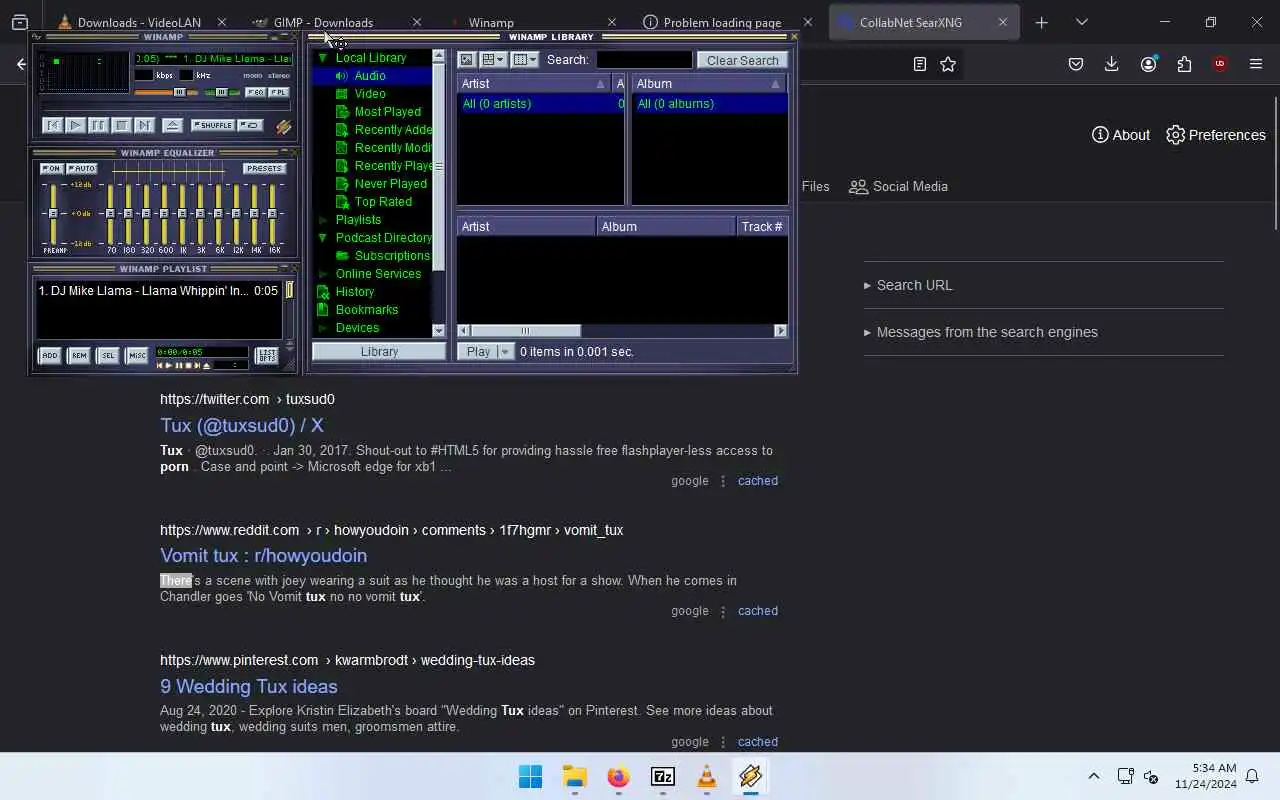1280x800 pixels.
Task: Click the Winamp balance slider
Action: pyautogui.click(x=222, y=92)
